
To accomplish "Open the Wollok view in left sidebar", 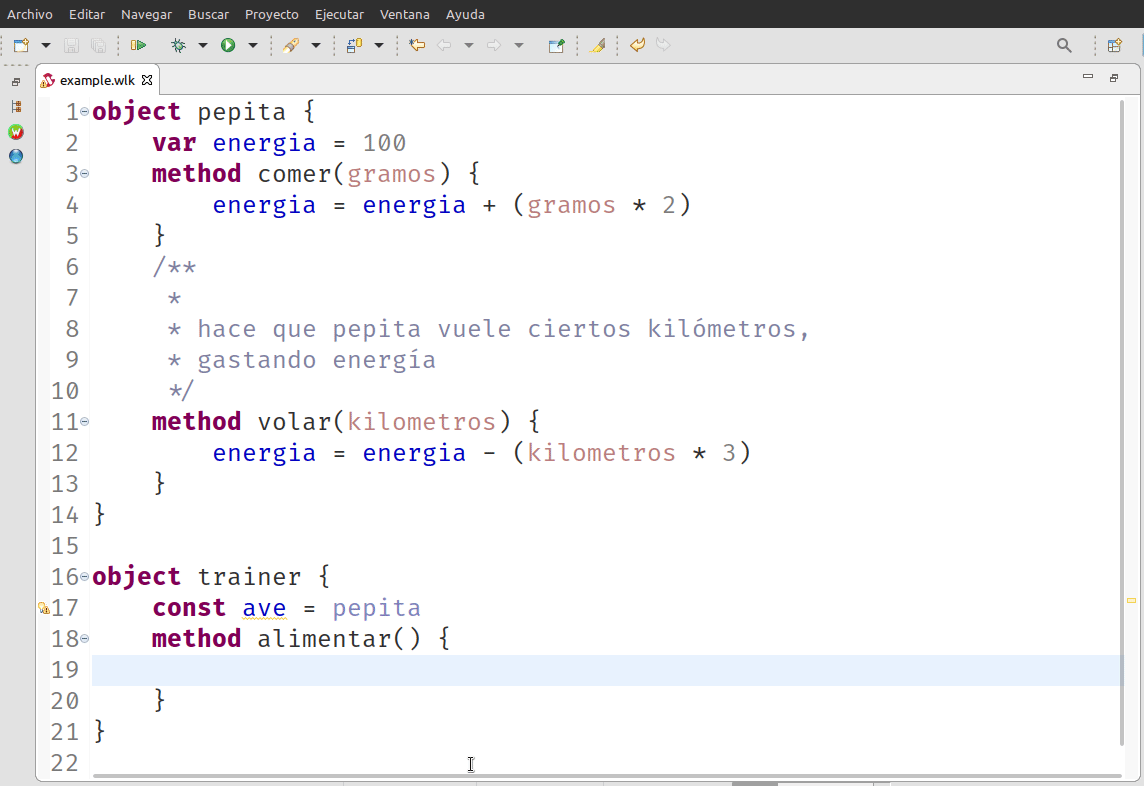I will pyautogui.click(x=16, y=132).
